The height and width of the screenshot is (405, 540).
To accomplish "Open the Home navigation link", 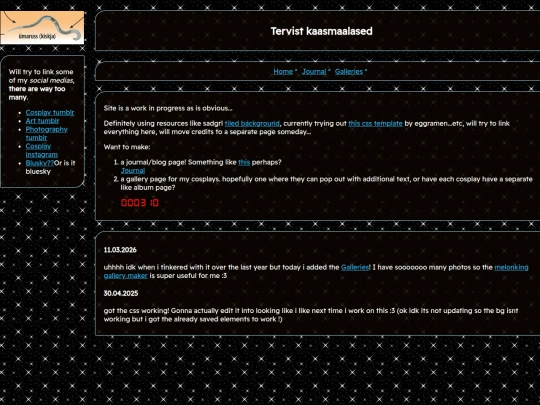I will [283, 72].
